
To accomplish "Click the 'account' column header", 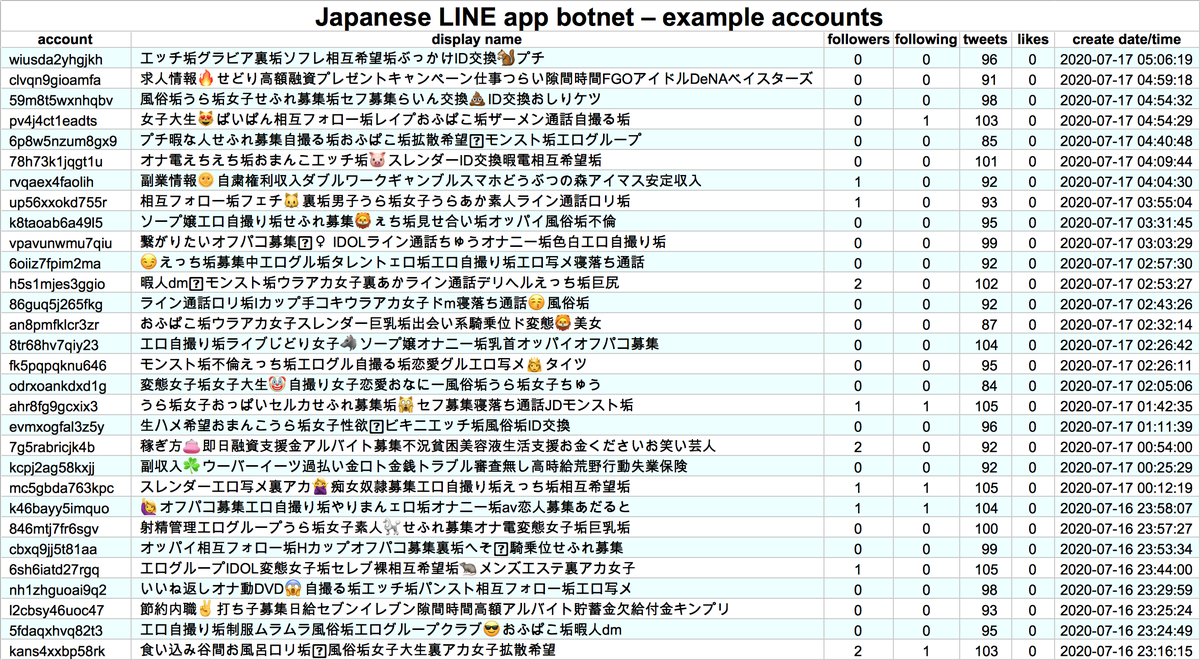I will [65, 39].
